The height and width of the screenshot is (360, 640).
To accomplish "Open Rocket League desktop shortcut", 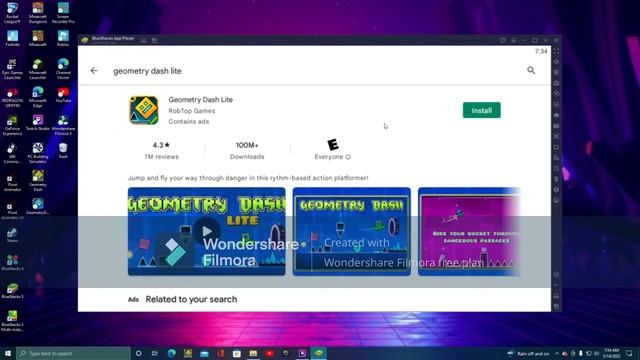I will (12, 13).
